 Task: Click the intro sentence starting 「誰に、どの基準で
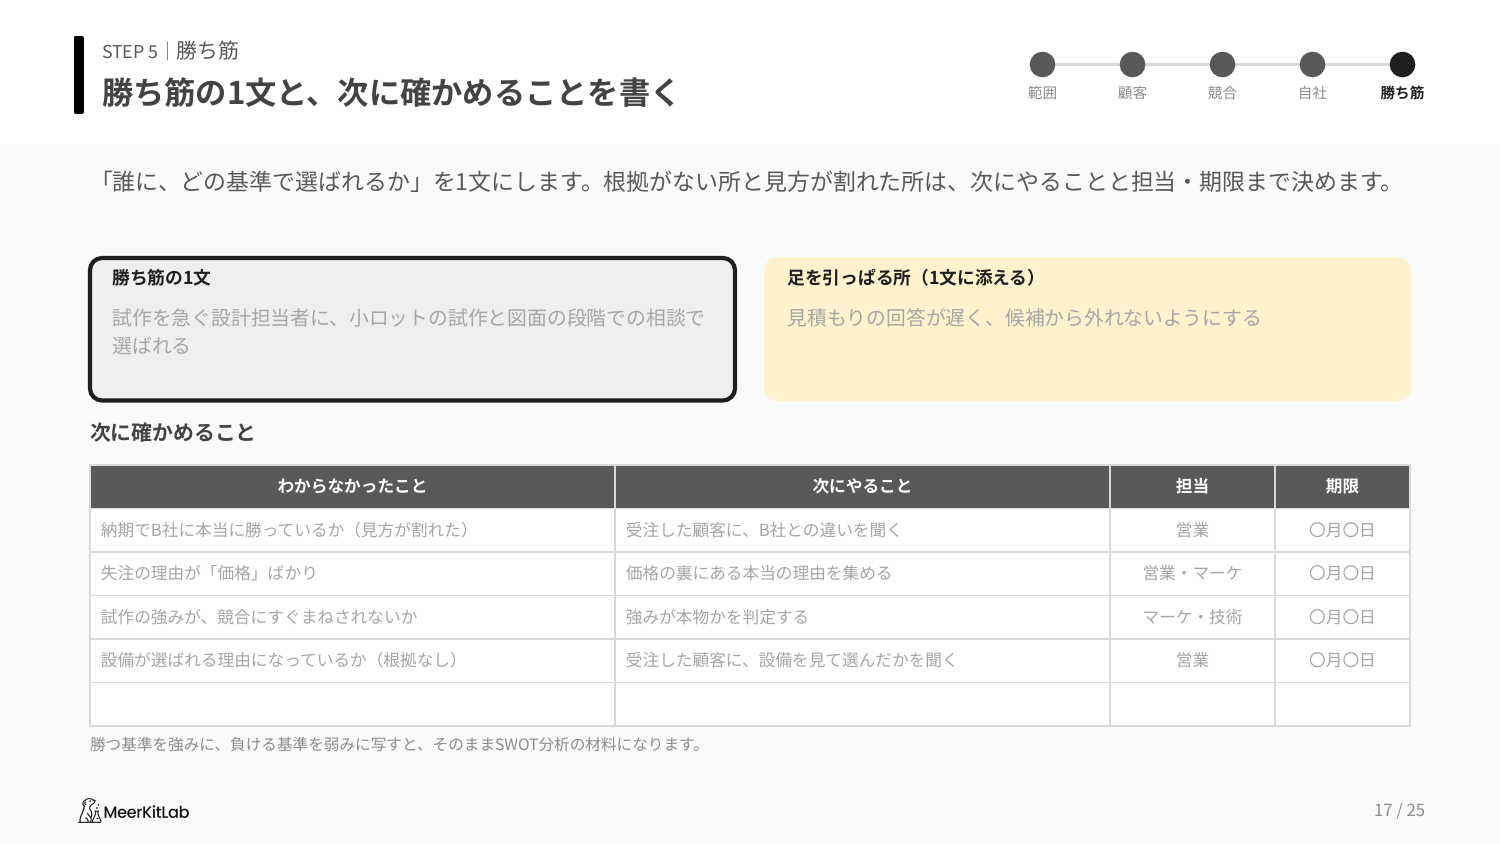[x=747, y=182]
